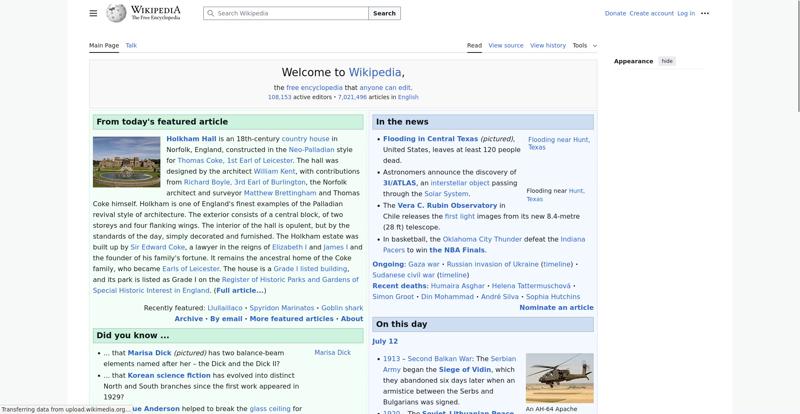The width and height of the screenshot is (800, 414).
Task: Click Create account link
Action: pyautogui.click(x=652, y=13)
